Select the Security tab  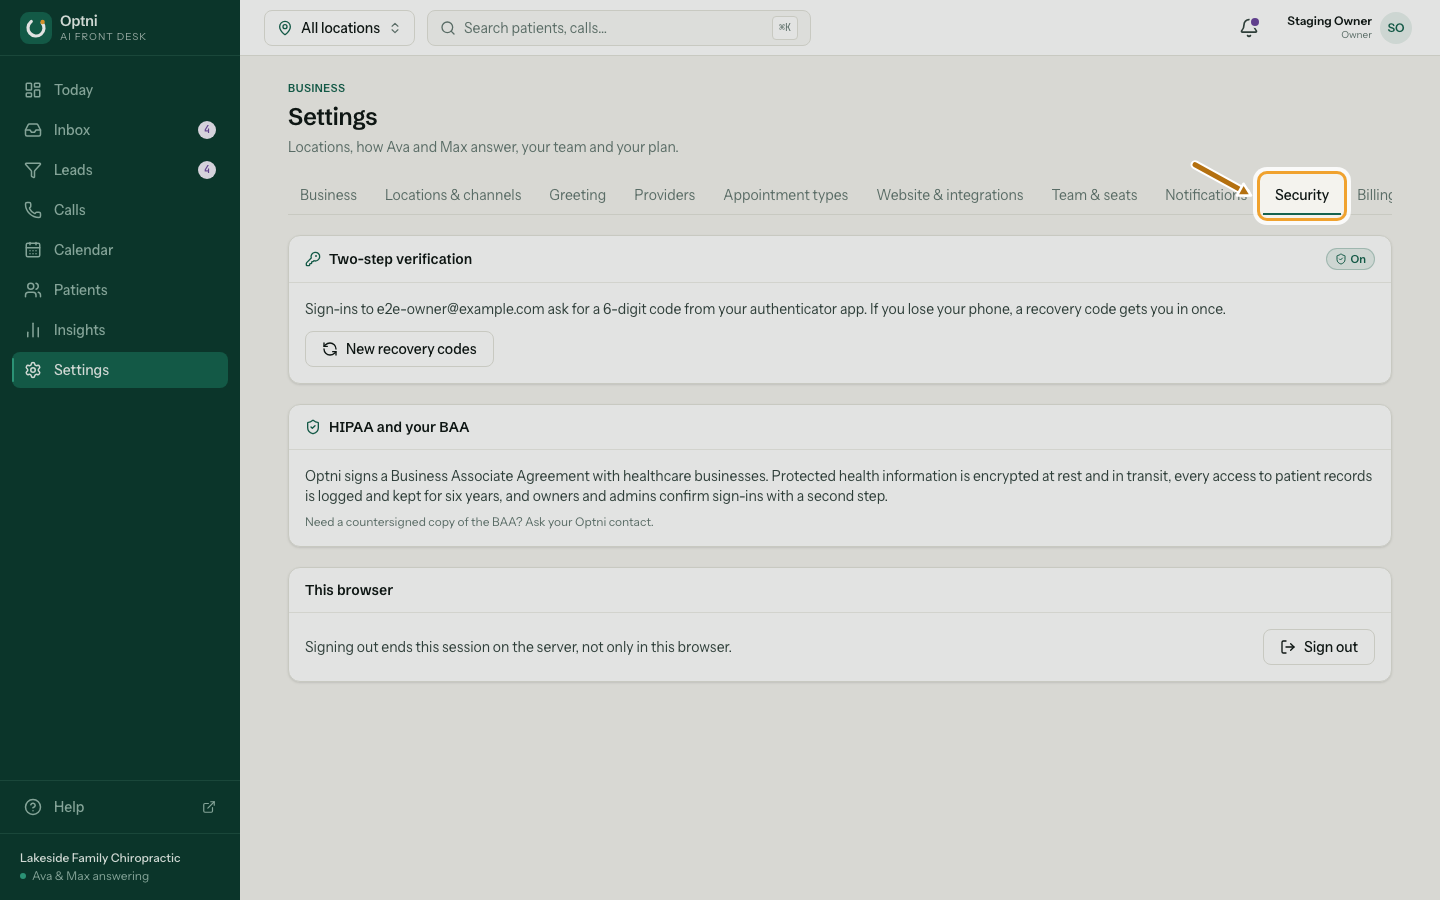click(1302, 195)
